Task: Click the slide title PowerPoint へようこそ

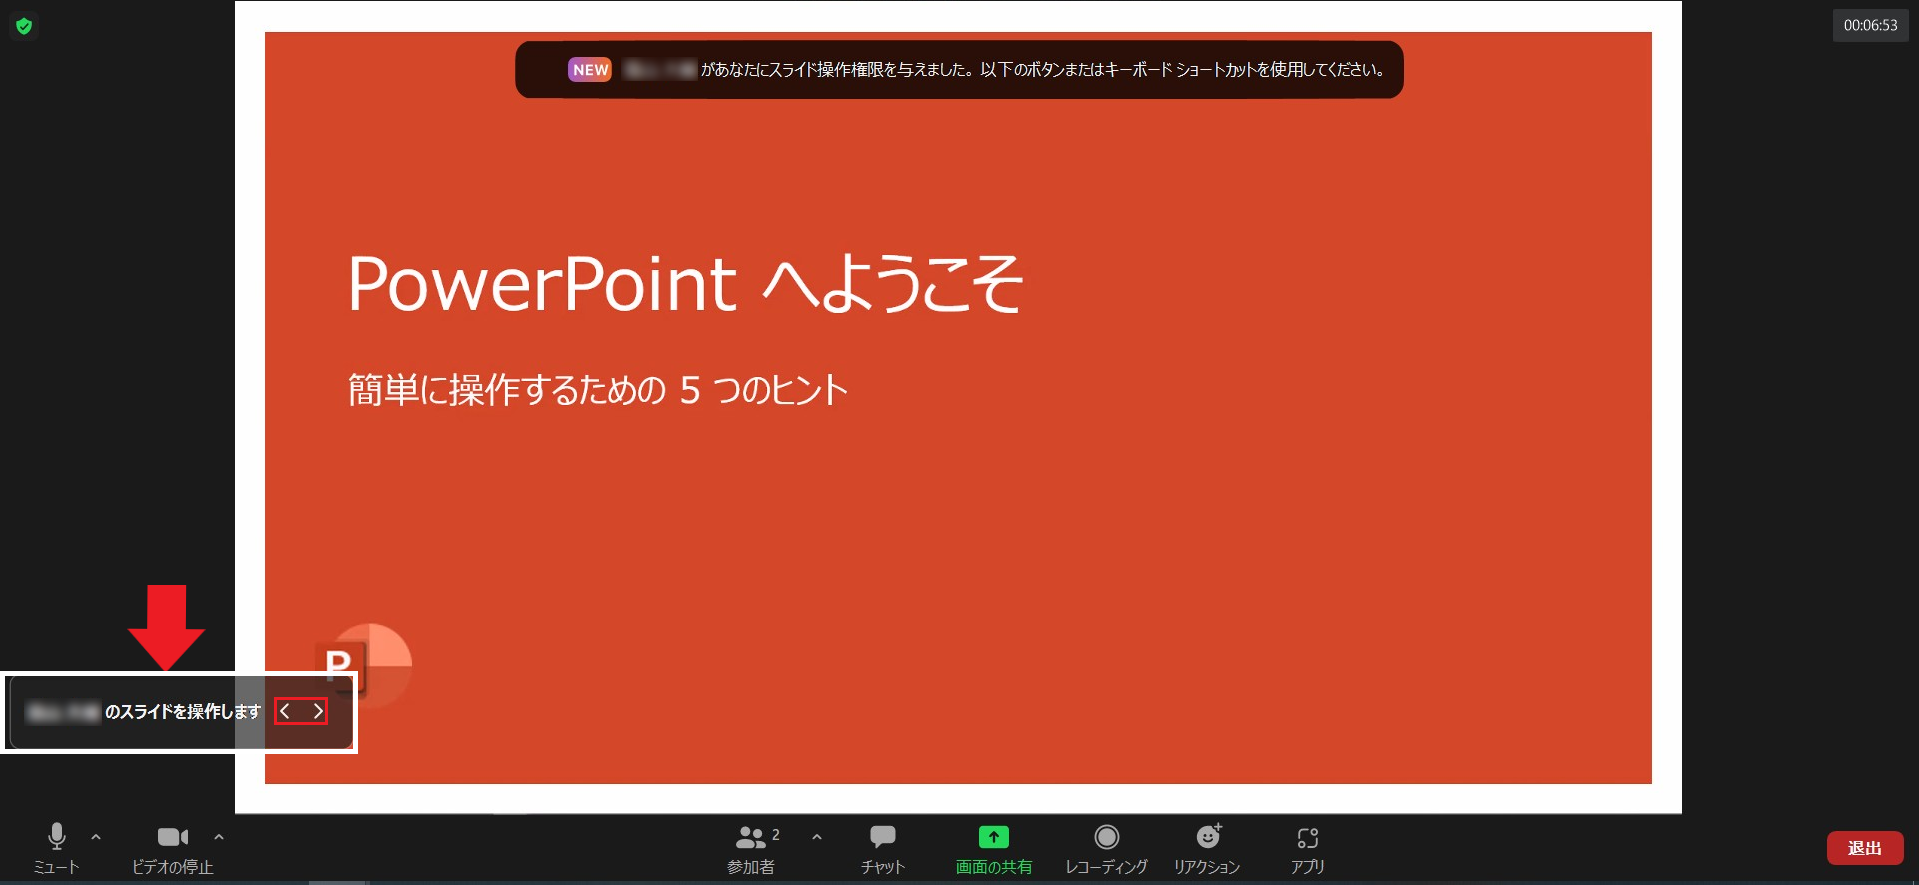Action: 685,283
